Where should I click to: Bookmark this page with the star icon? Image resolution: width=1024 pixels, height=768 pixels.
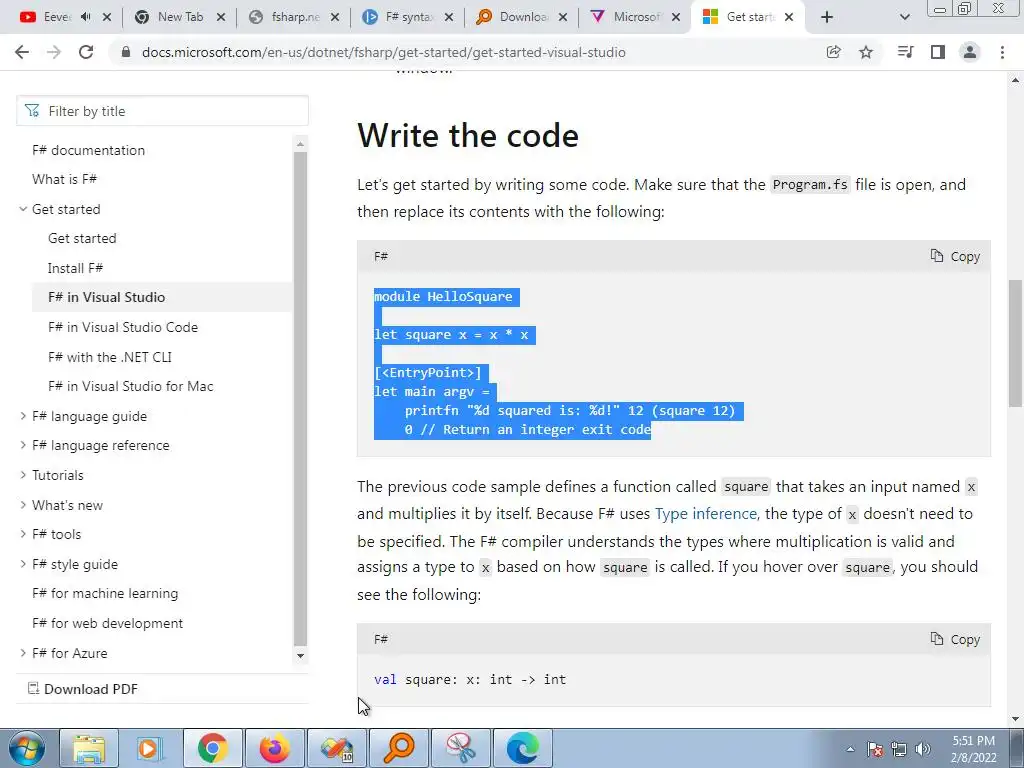[866, 52]
